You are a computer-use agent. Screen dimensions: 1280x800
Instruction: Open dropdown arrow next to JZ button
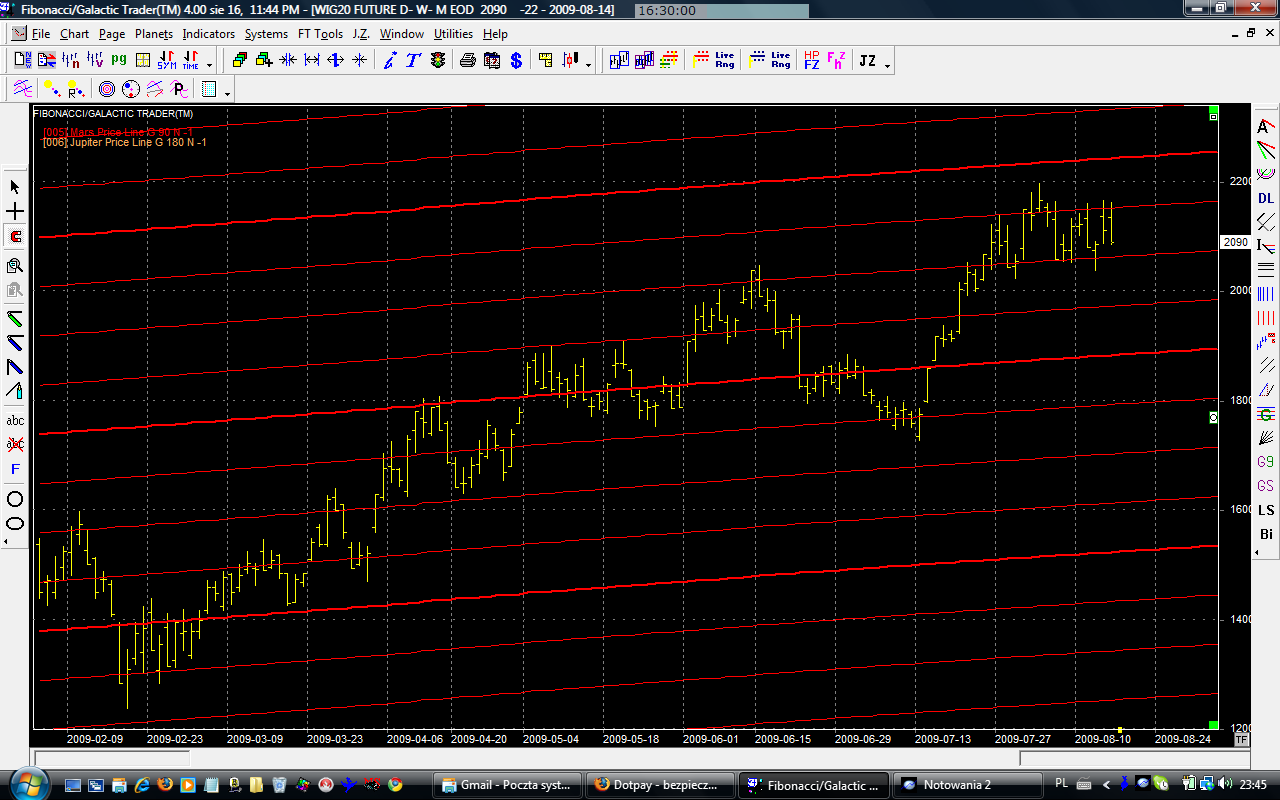pyautogui.click(x=887, y=65)
